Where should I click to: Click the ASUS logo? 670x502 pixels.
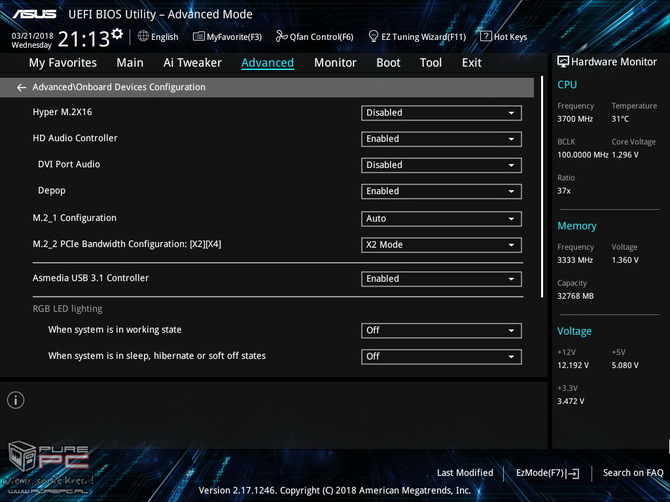pos(35,14)
